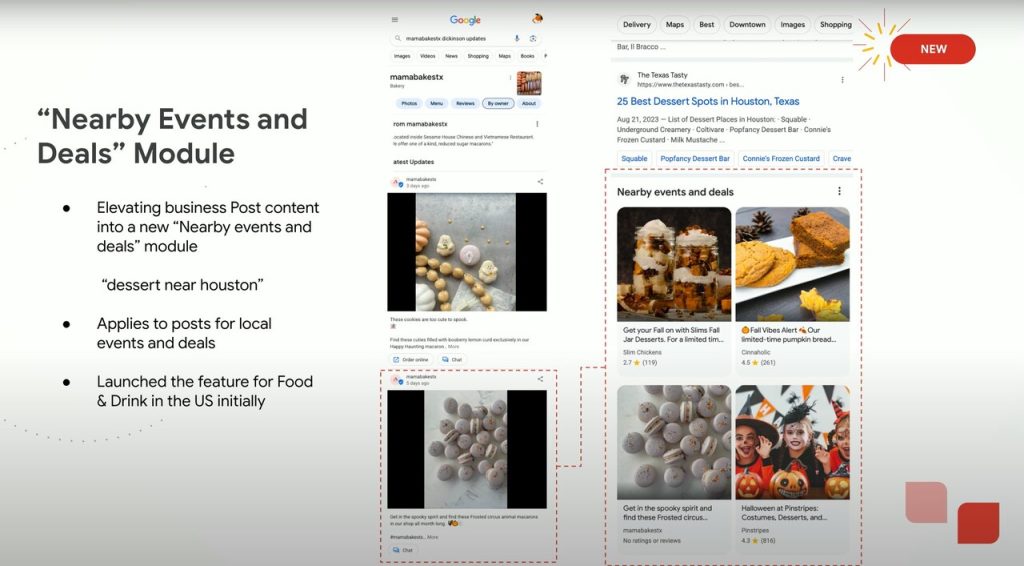The image size is (1024, 566).
Task: Click the partially shown Crave chip
Action: tap(840, 159)
